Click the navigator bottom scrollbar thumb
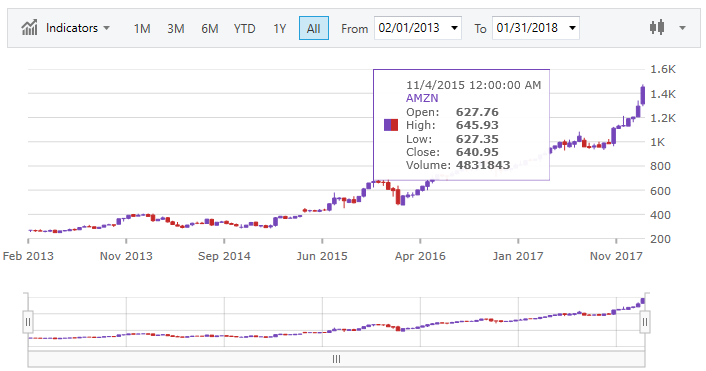 [336, 359]
